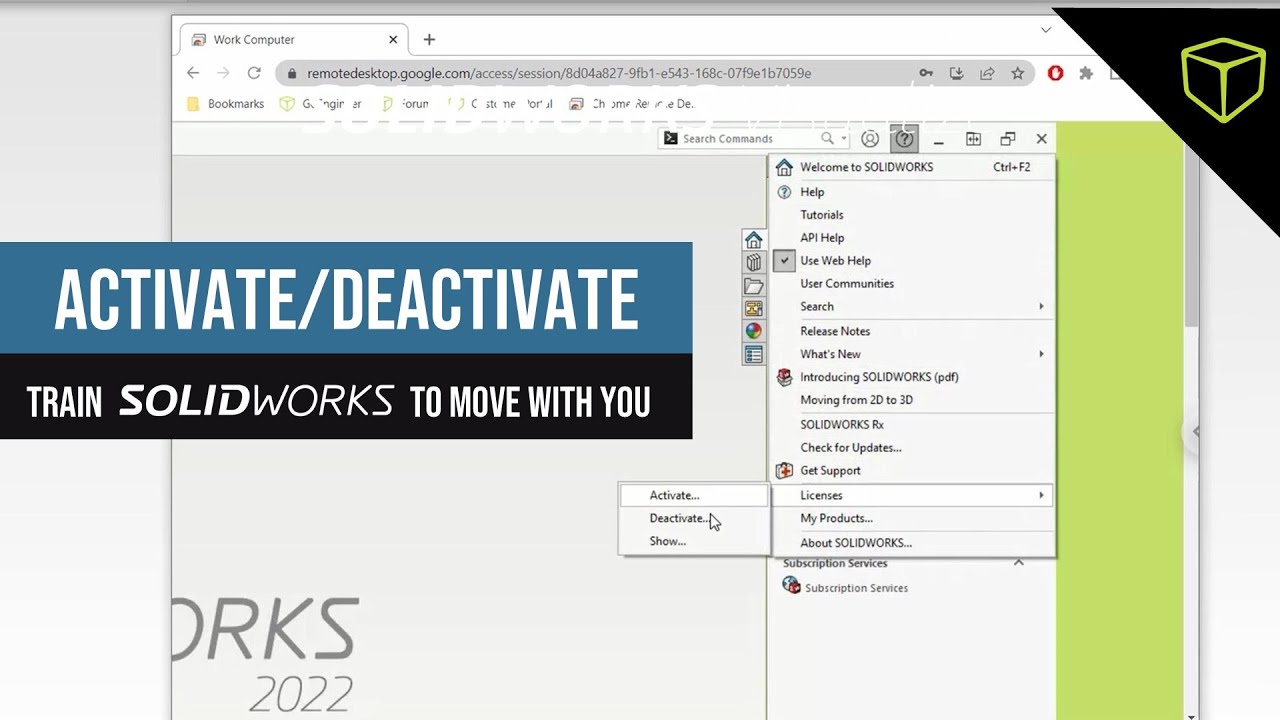Open Appearances color ball tab in task pane
This screenshot has width=1280, height=720.
click(x=753, y=331)
